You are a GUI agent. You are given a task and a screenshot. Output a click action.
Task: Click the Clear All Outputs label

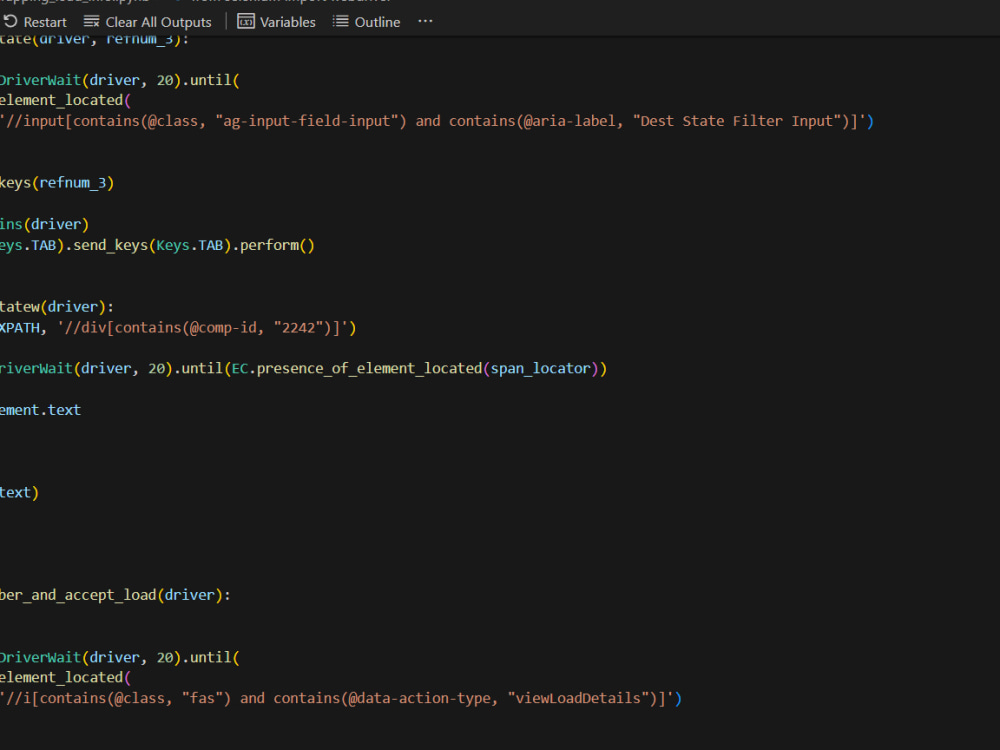coord(158,22)
